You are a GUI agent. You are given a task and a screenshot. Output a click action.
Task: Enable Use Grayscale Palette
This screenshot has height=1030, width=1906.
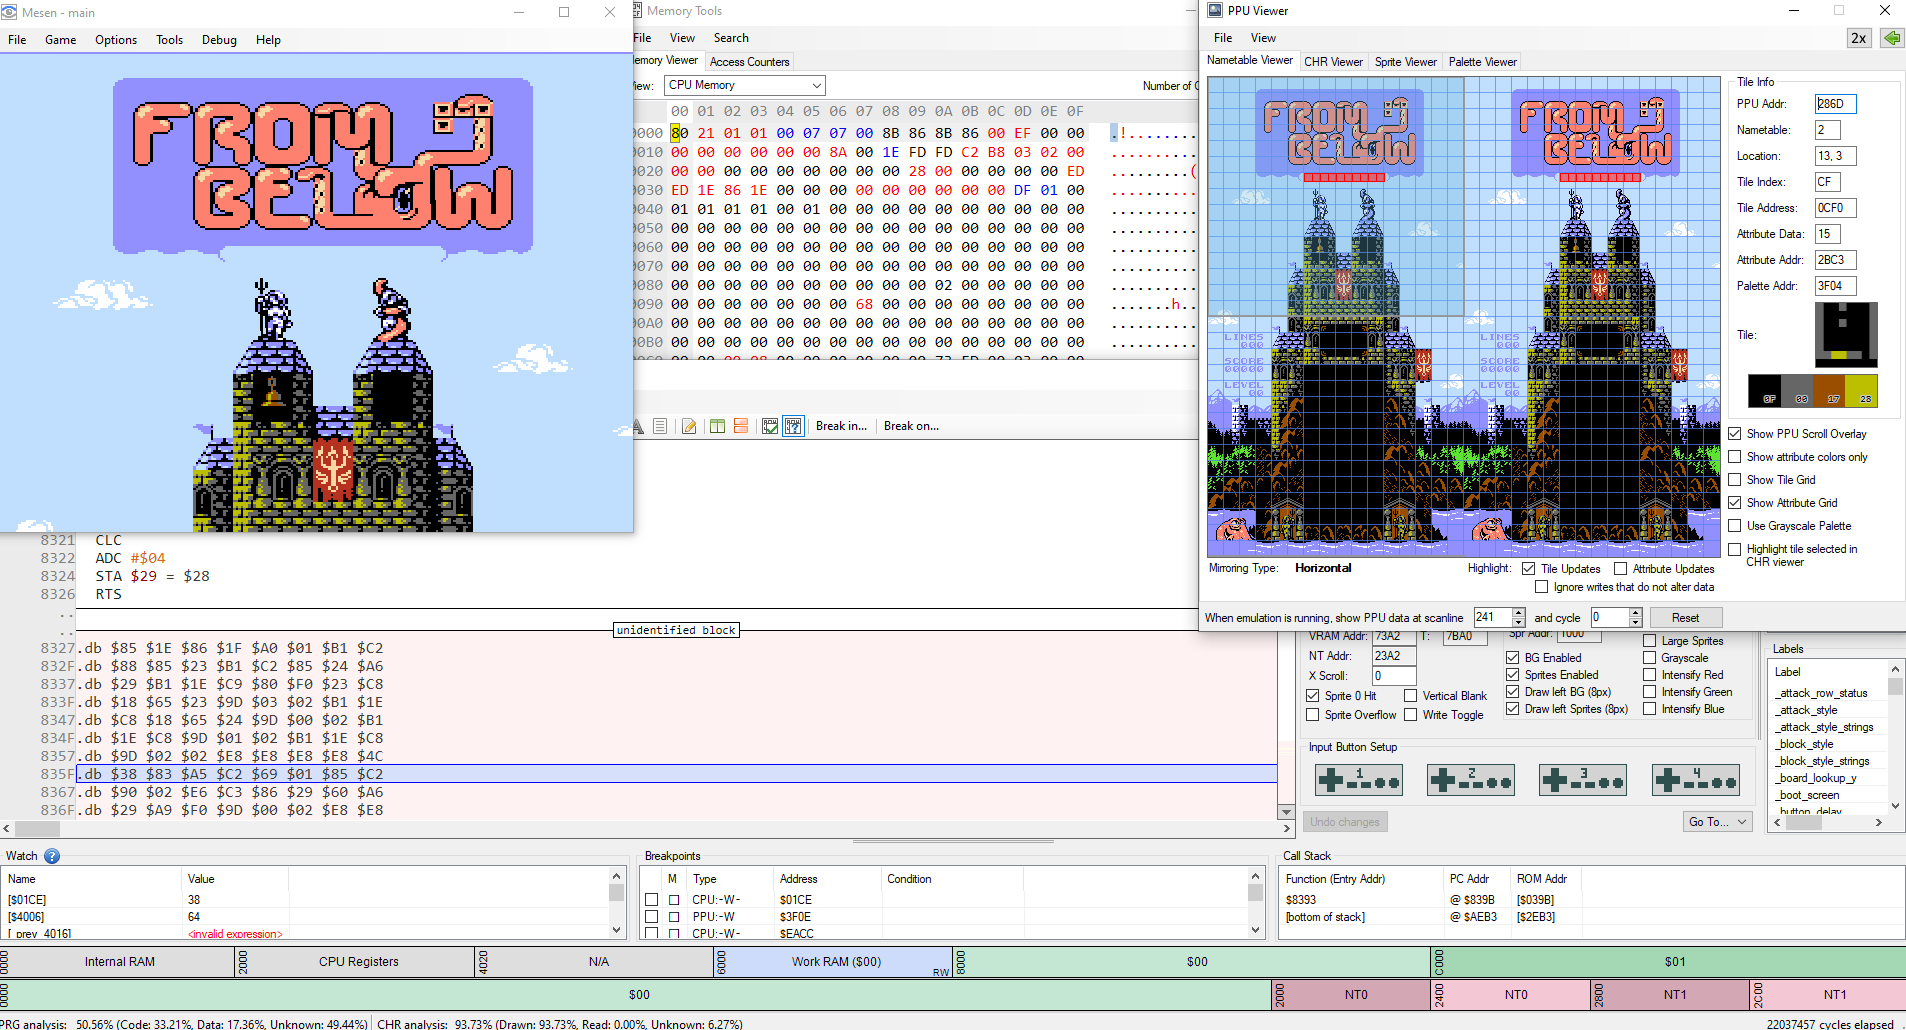click(x=1735, y=526)
